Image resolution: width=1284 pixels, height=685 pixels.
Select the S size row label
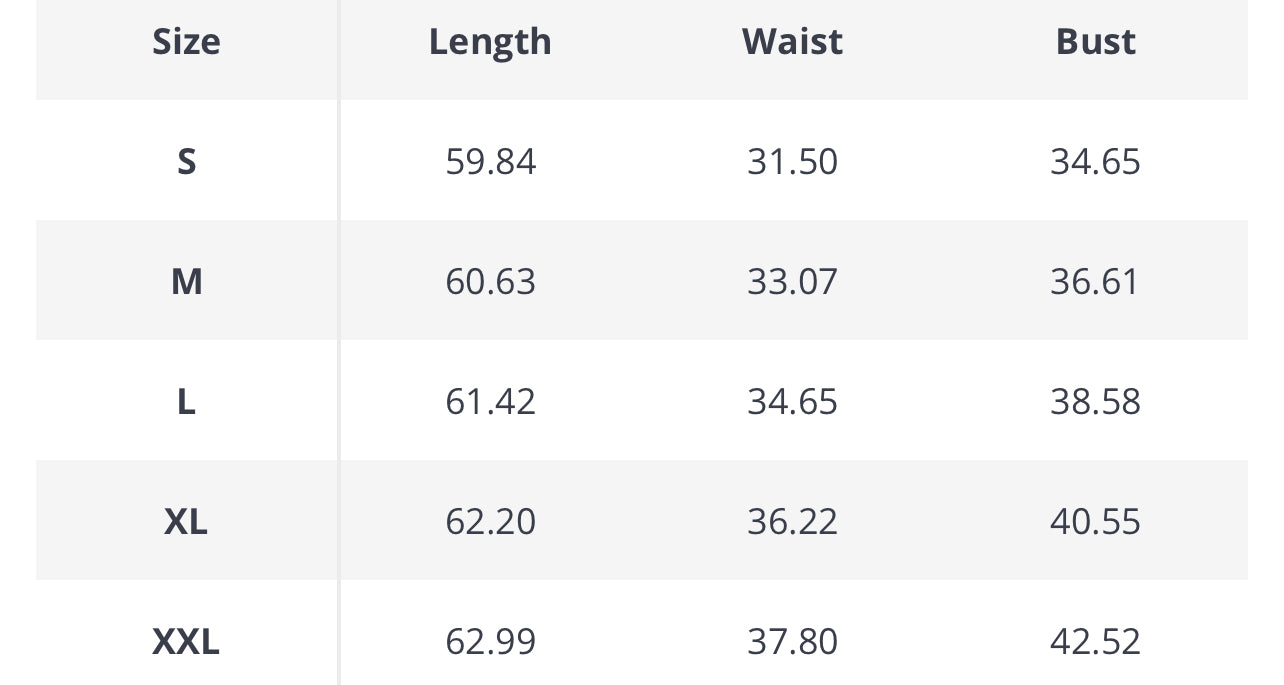(x=186, y=161)
